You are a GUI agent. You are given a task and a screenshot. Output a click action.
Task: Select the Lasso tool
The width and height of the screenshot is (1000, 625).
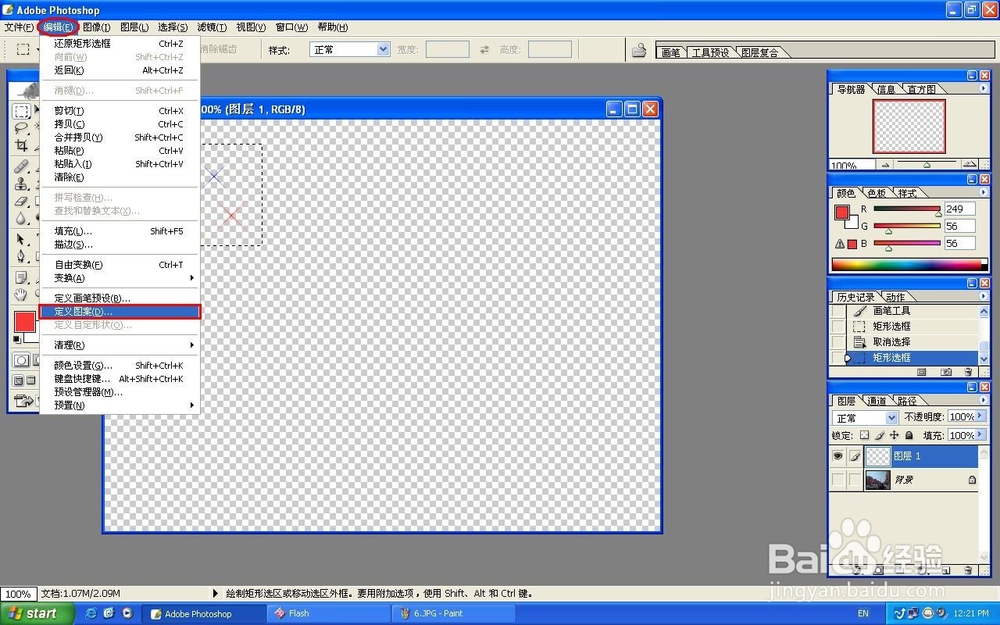pyautogui.click(x=22, y=128)
